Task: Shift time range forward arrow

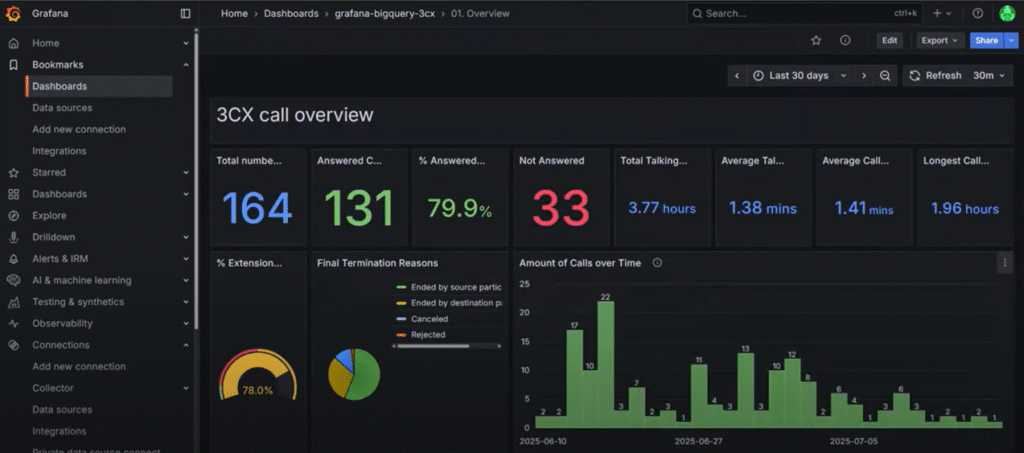Action: pos(864,76)
